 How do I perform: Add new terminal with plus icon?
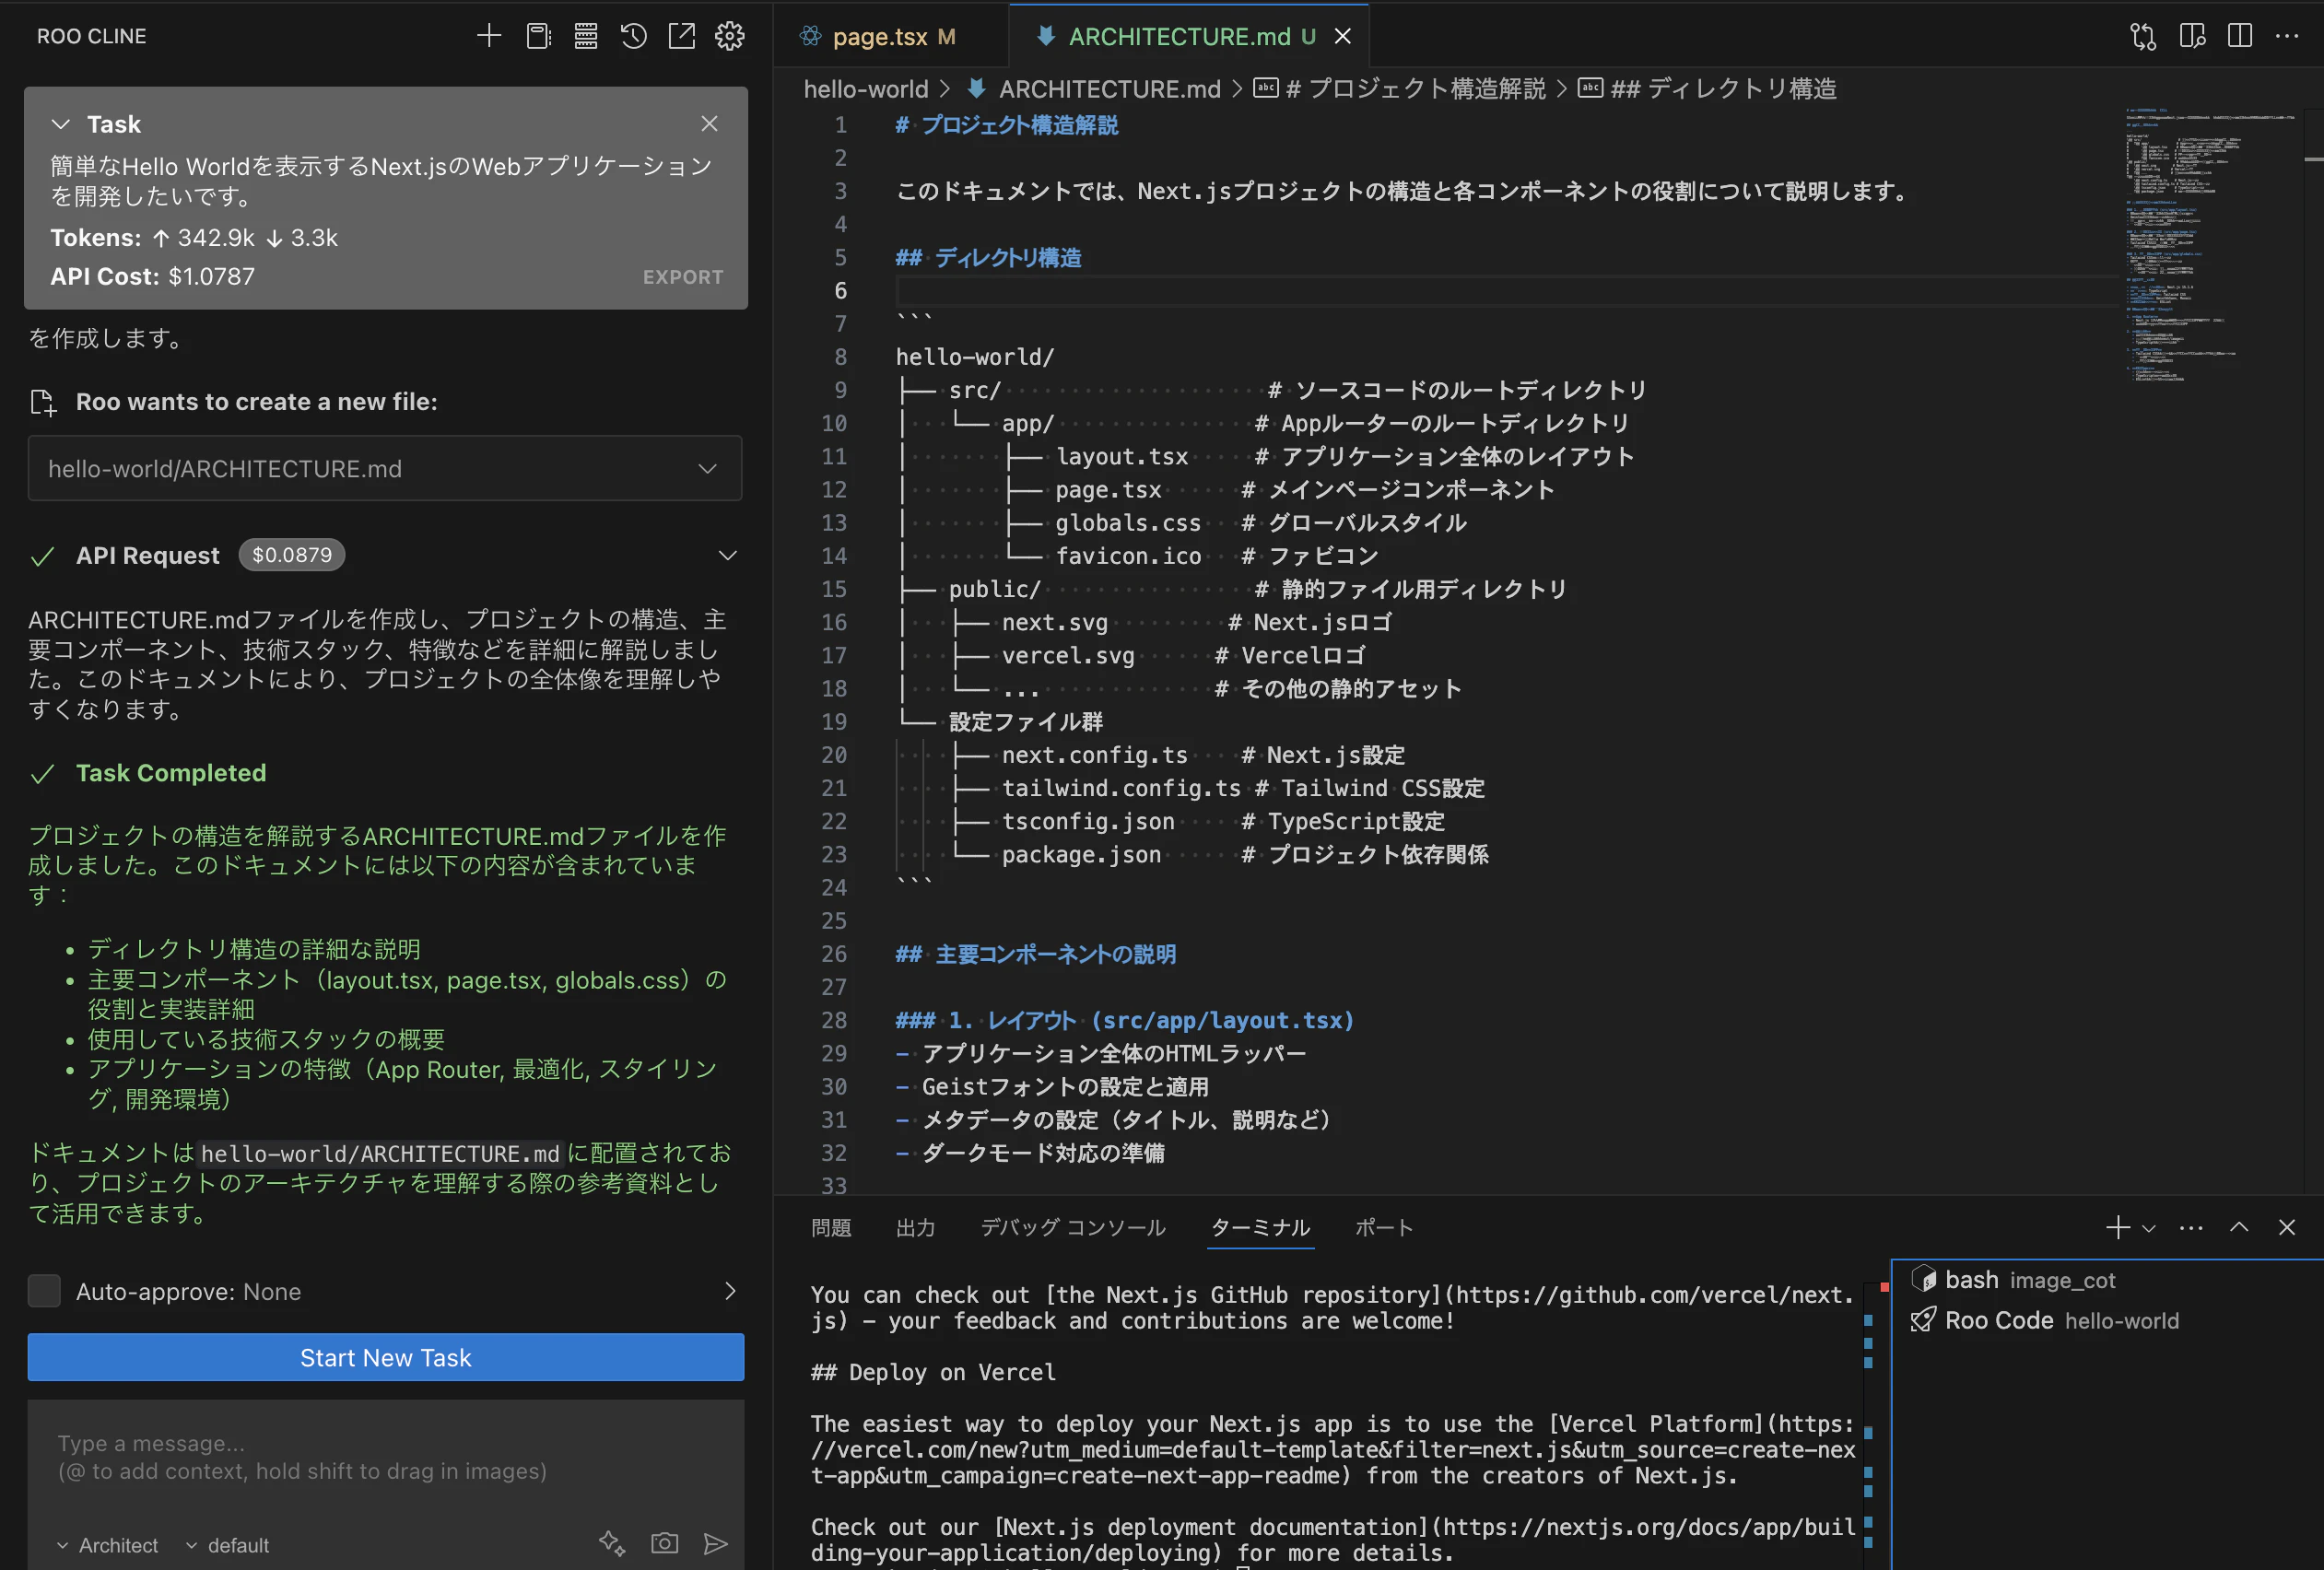coord(2118,1227)
